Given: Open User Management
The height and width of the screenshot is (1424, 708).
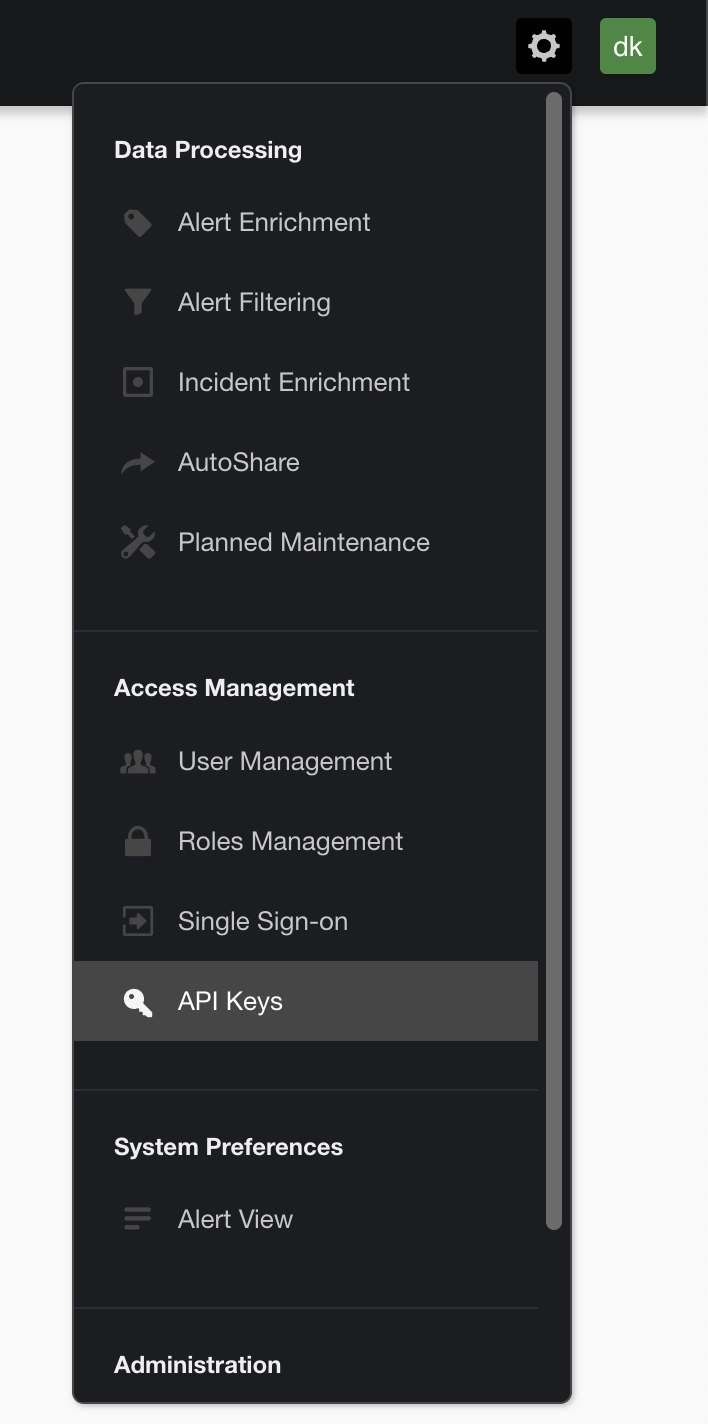Looking at the screenshot, I should [285, 761].
